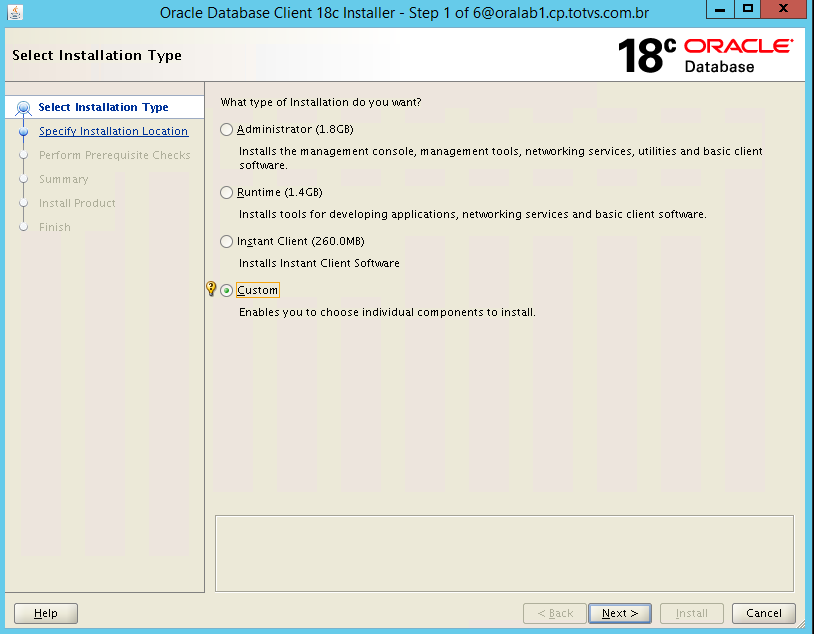Click the Next button to proceed
Viewport: 814px width, 634px height.
(x=619, y=613)
